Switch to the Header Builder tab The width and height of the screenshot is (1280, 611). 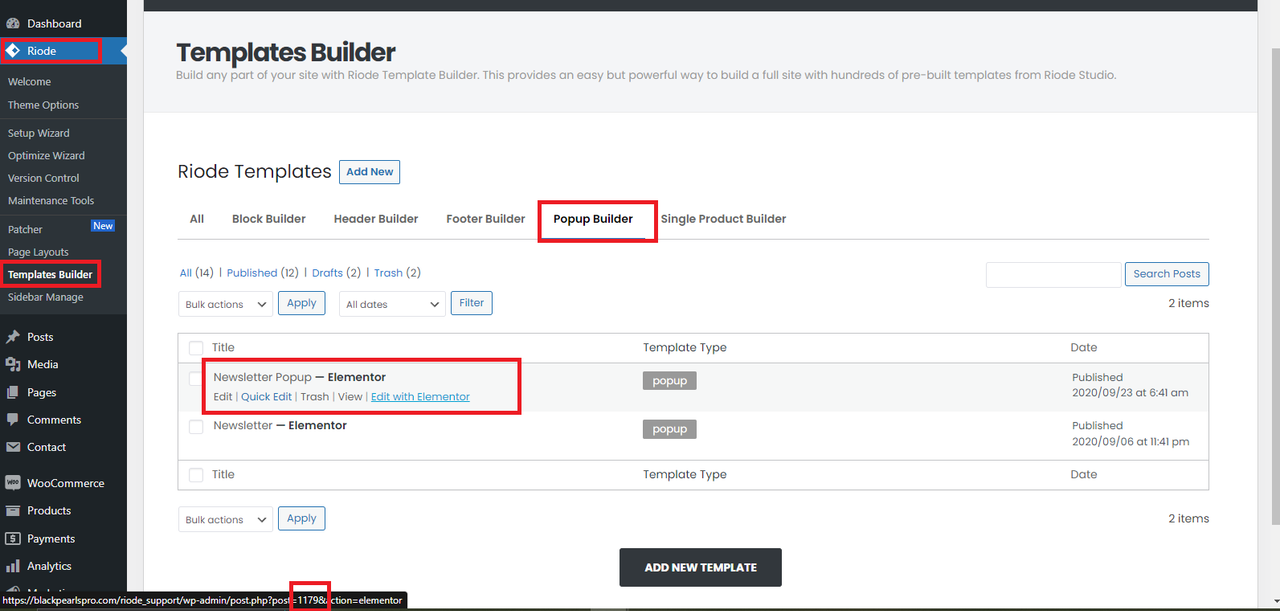376,219
